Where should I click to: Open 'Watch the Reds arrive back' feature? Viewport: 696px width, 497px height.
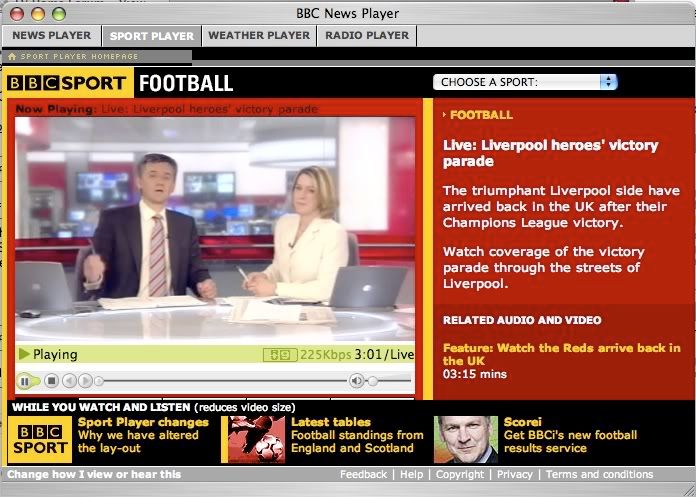pos(562,354)
